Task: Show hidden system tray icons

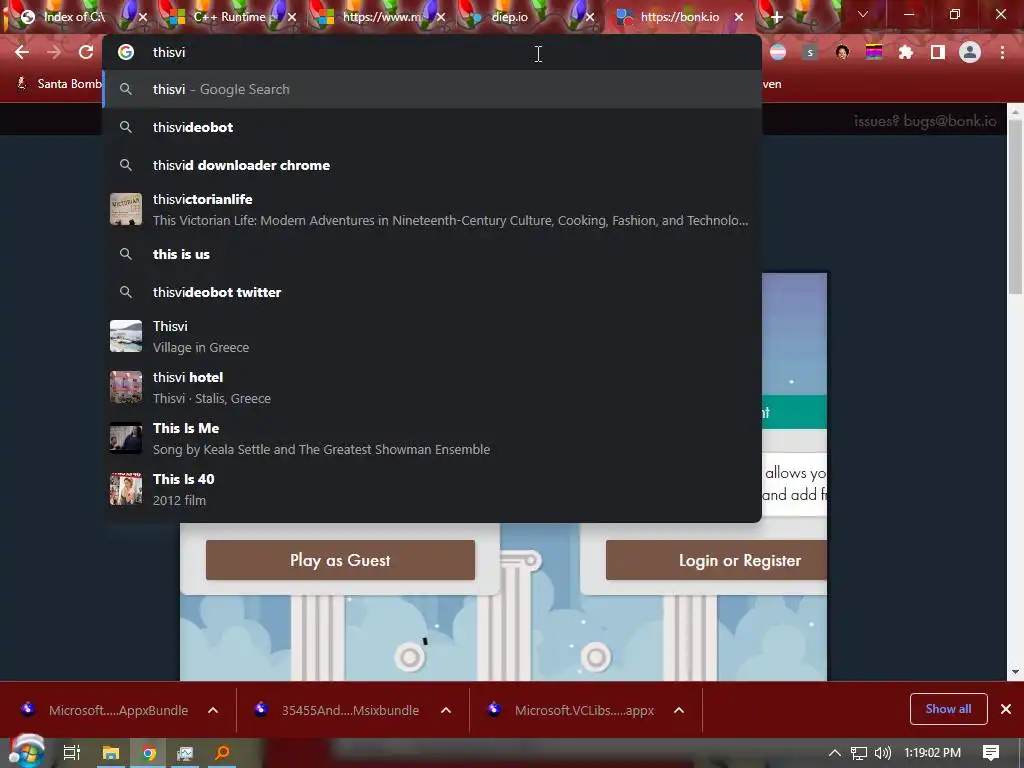Action: click(834, 753)
